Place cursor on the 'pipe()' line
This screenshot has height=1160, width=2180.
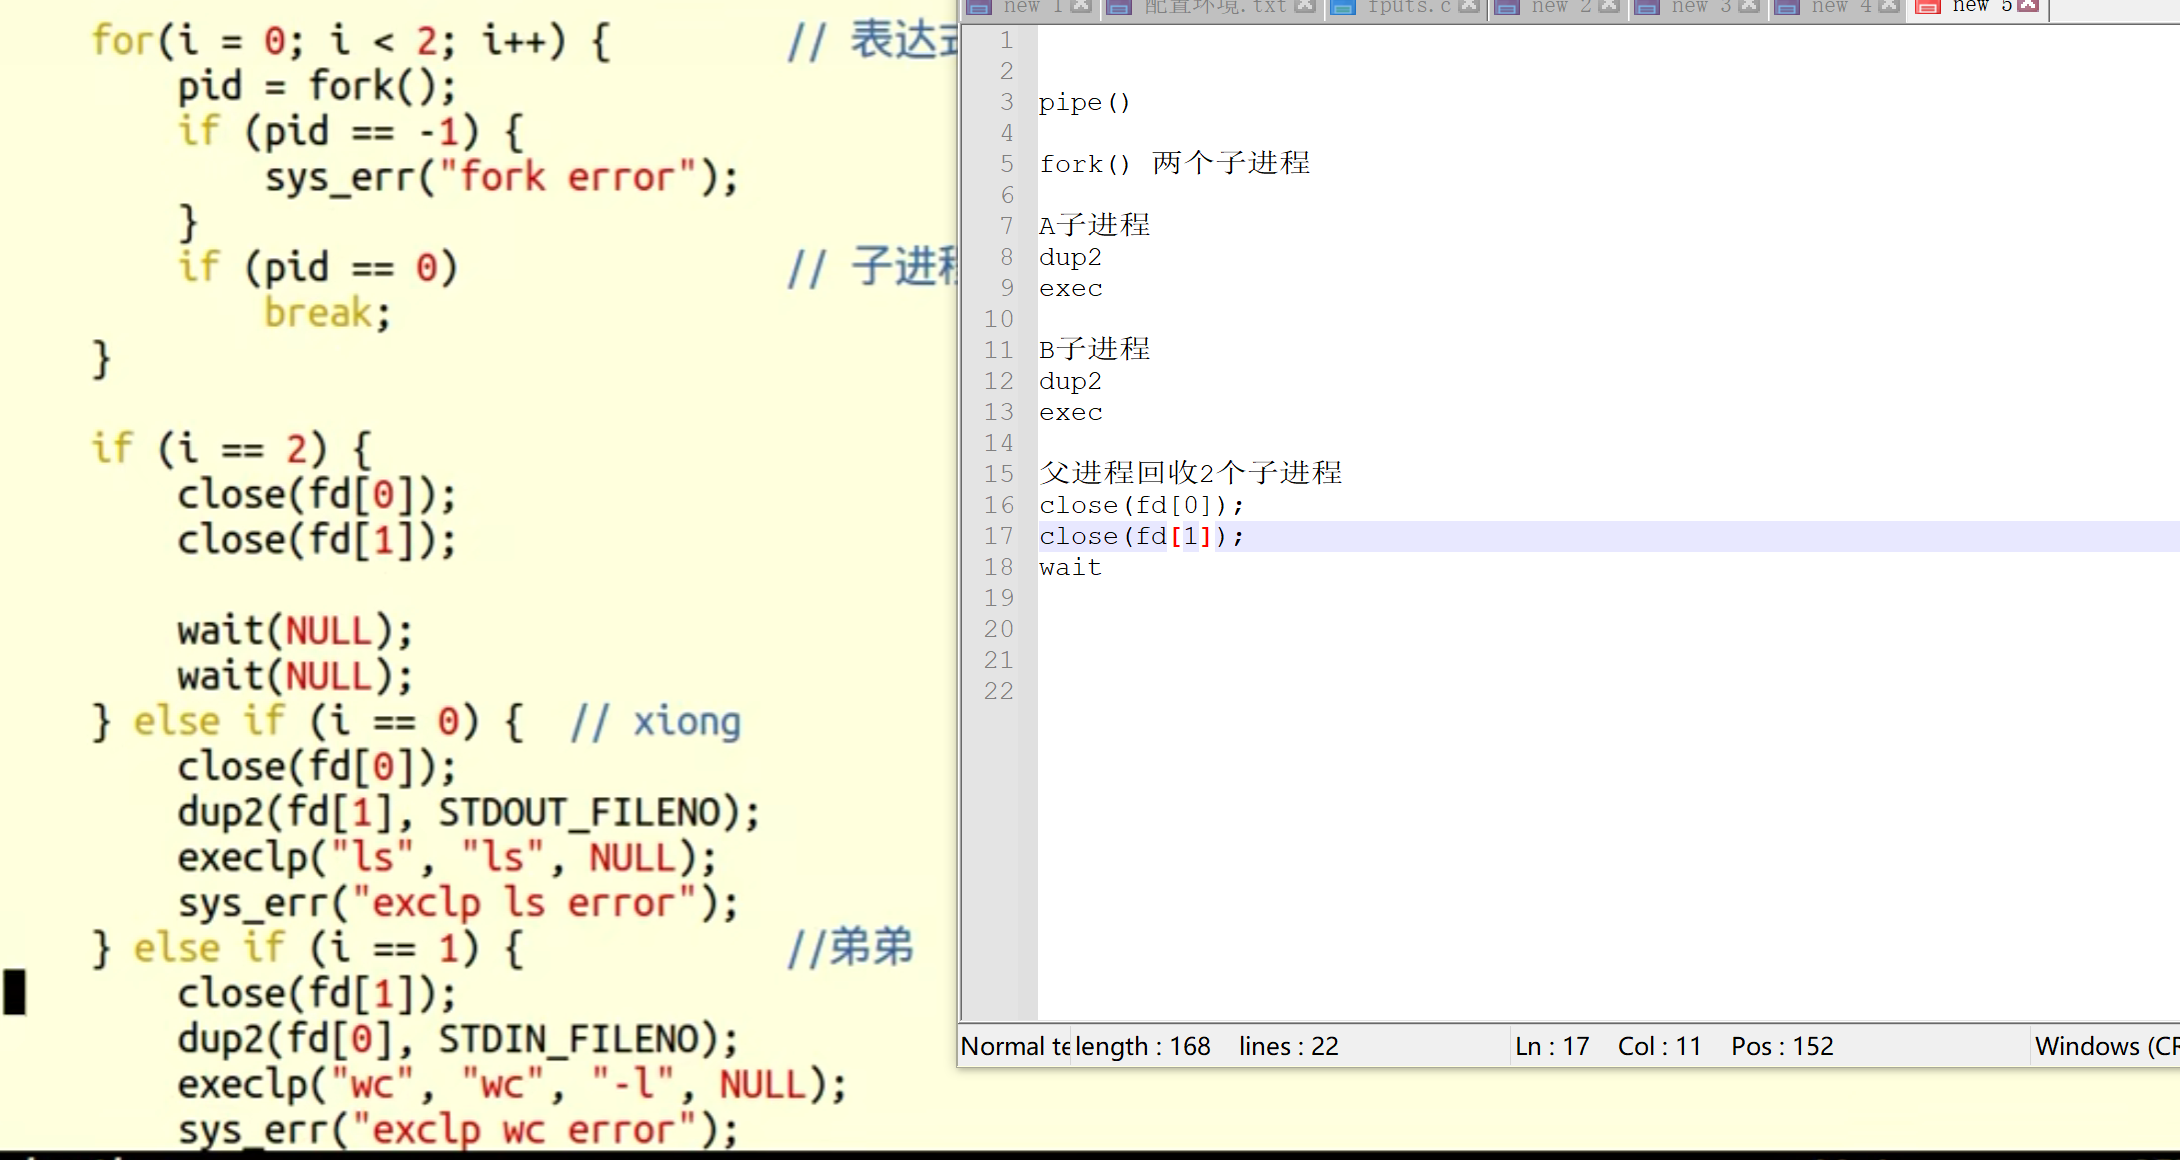1084,103
